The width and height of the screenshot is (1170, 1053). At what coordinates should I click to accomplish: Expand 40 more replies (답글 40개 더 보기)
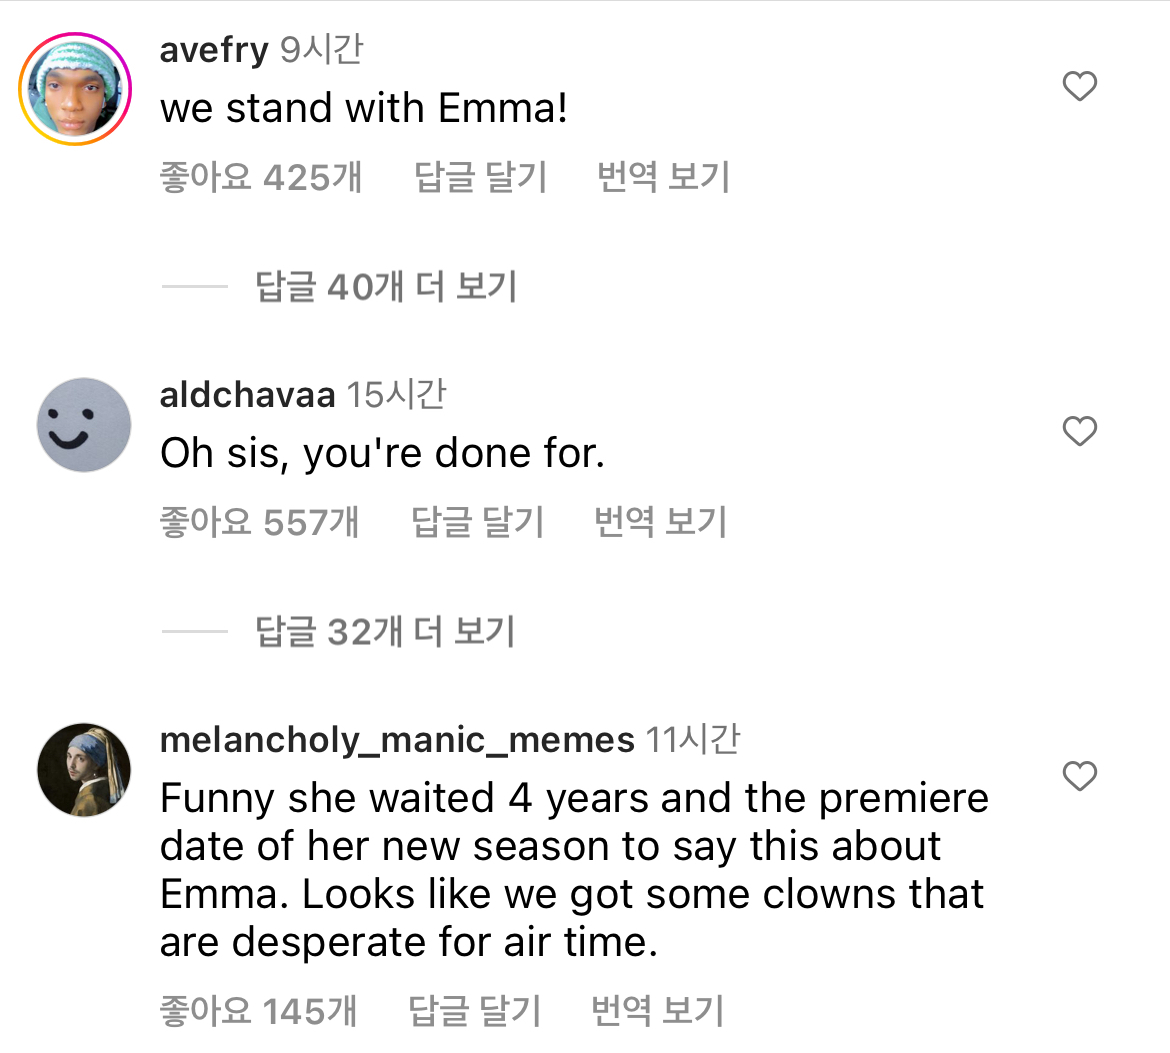(x=386, y=287)
